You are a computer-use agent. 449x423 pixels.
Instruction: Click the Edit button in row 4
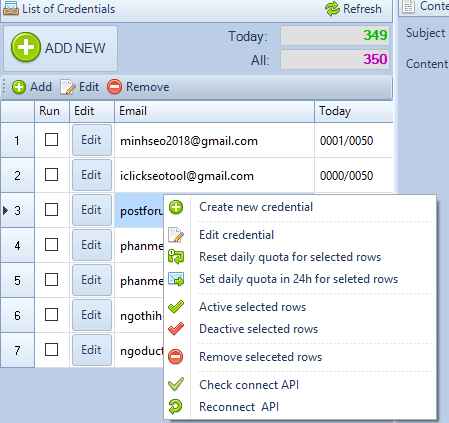[x=92, y=245]
